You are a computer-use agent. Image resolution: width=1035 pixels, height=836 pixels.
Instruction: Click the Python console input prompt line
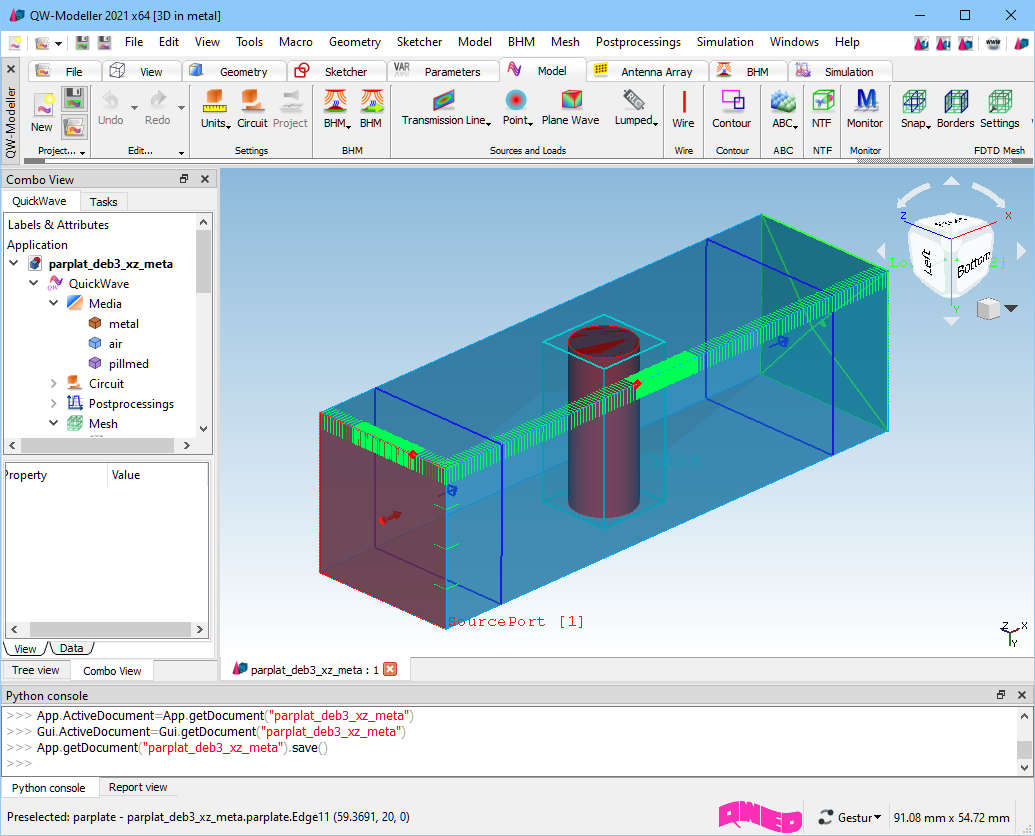coord(508,763)
